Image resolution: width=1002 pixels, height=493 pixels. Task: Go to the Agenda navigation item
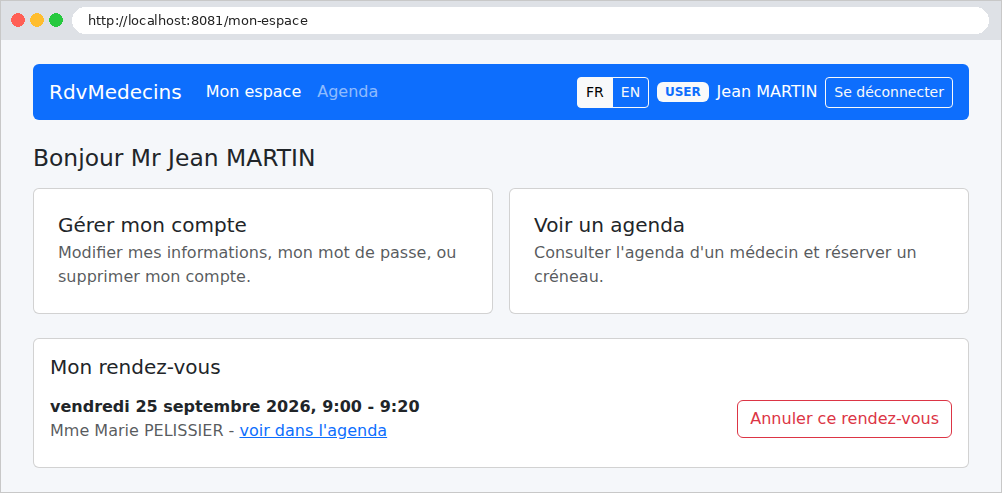(348, 91)
